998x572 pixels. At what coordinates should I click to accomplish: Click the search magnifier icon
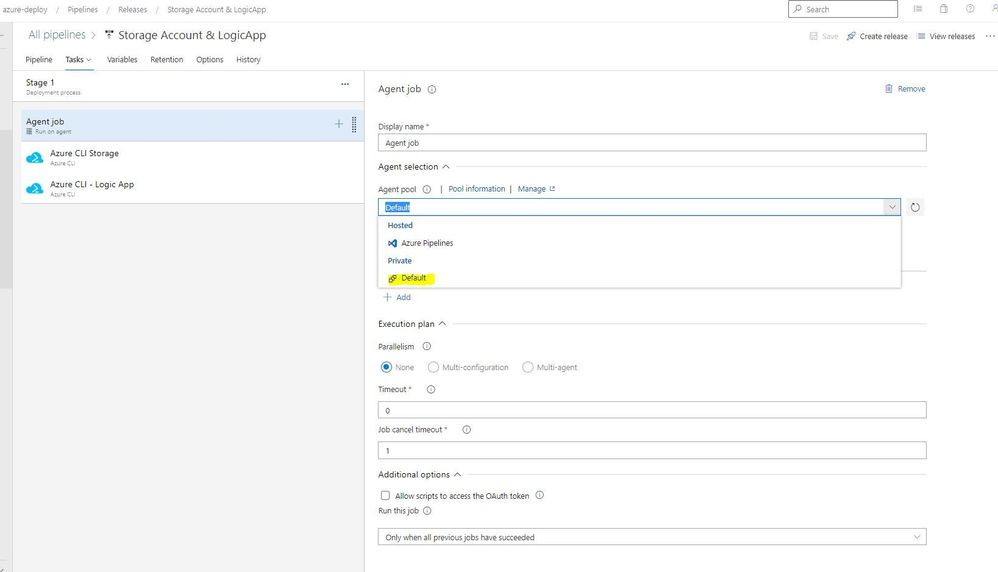click(x=798, y=9)
